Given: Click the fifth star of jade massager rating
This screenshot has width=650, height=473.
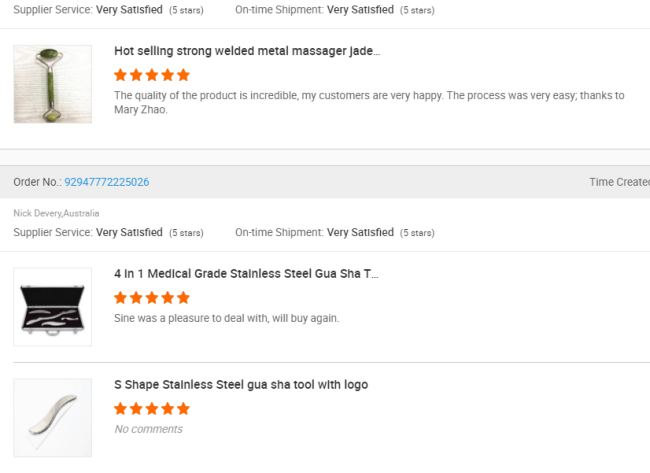Looking at the screenshot, I should click(x=183, y=75).
